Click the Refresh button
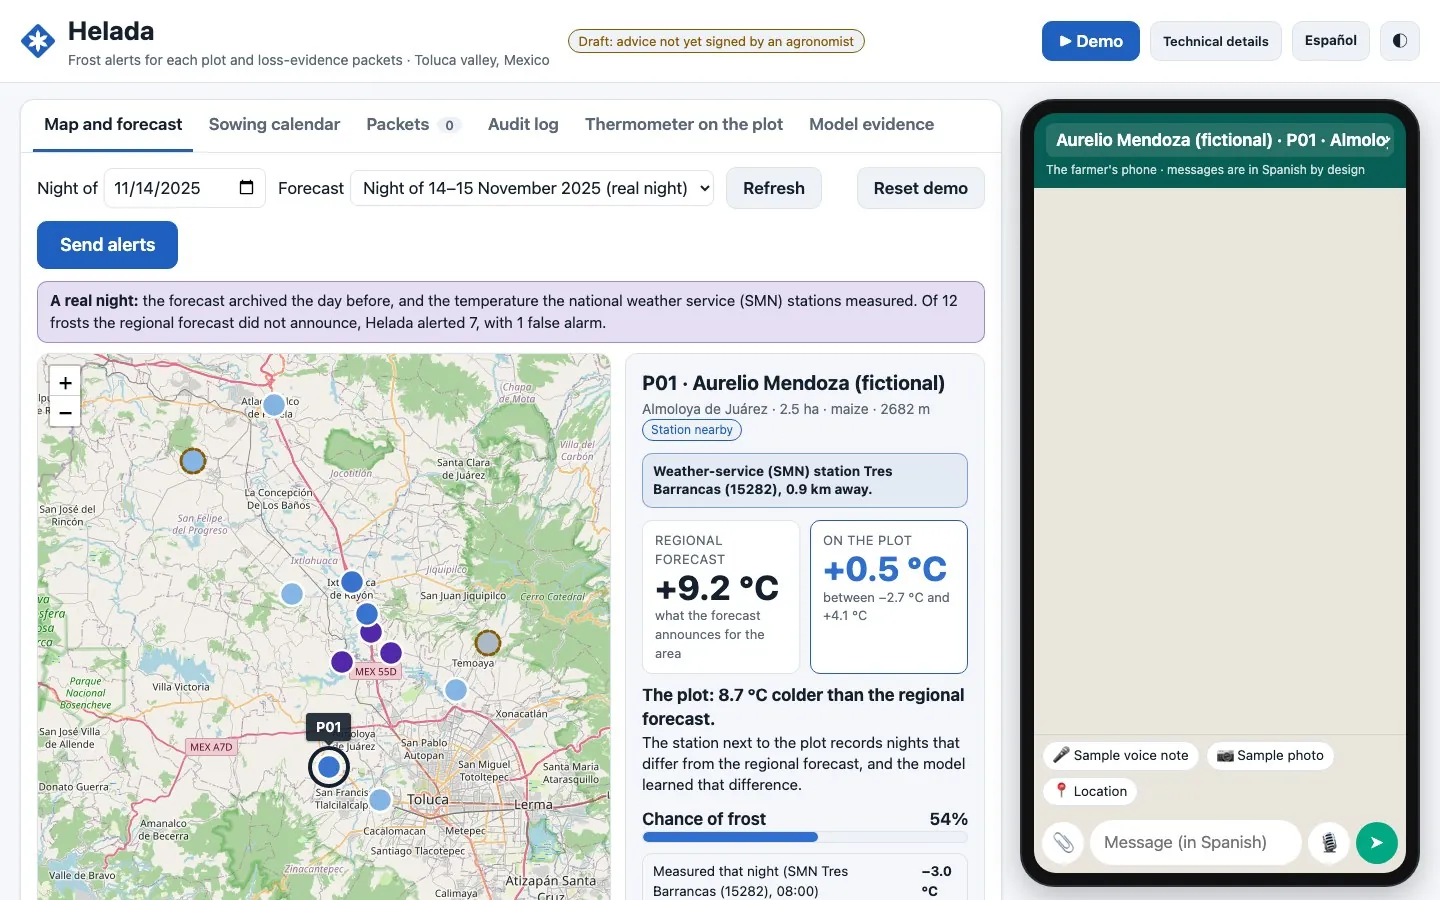Screen dimensions: 1440x900 tap(774, 188)
